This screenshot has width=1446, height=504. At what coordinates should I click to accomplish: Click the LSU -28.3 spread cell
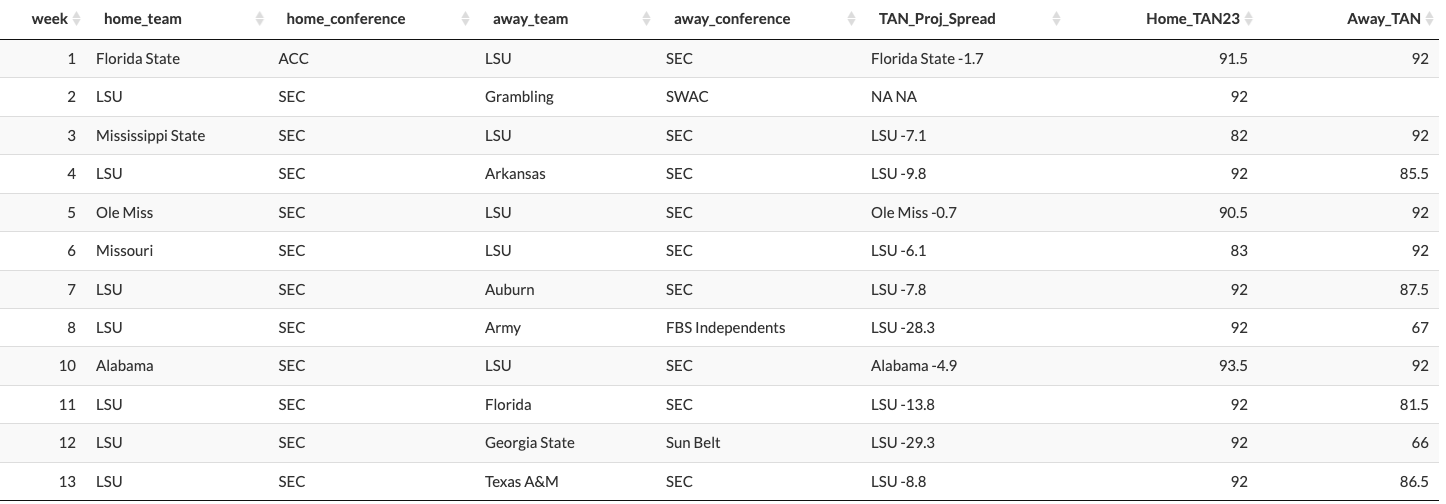tap(903, 328)
